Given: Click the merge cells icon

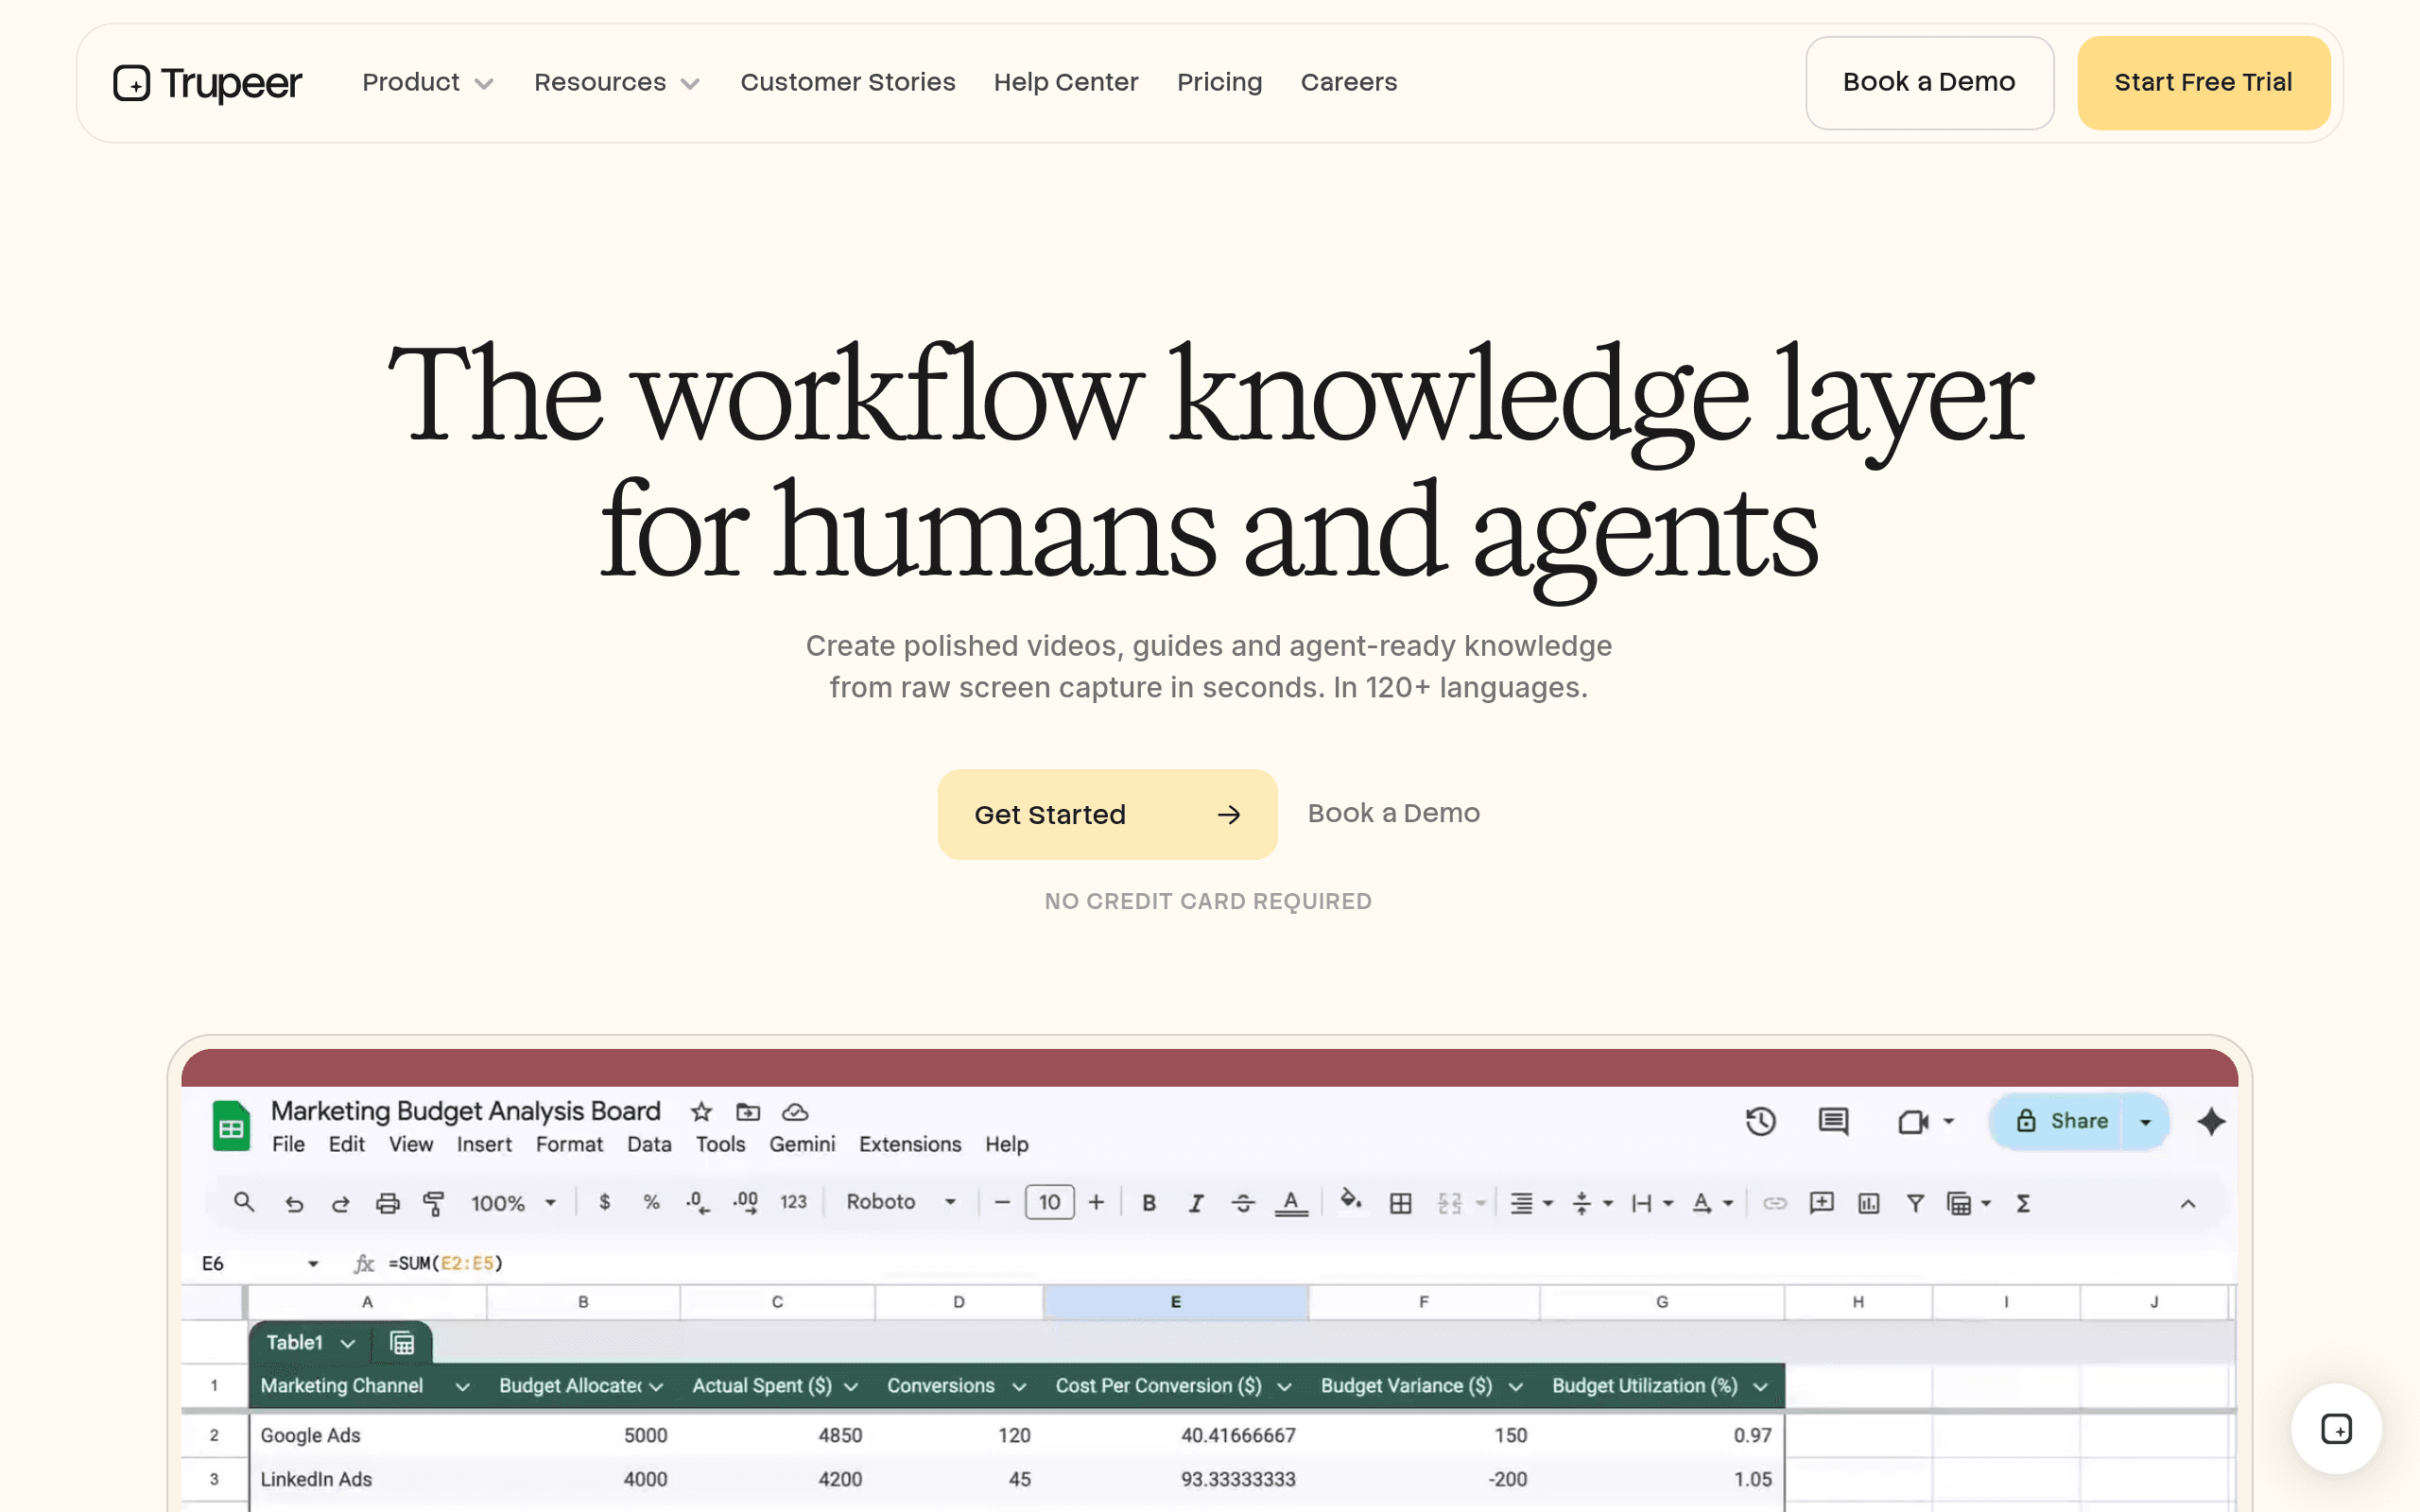Looking at the screenshot, I should (x=1450, y=1203).
